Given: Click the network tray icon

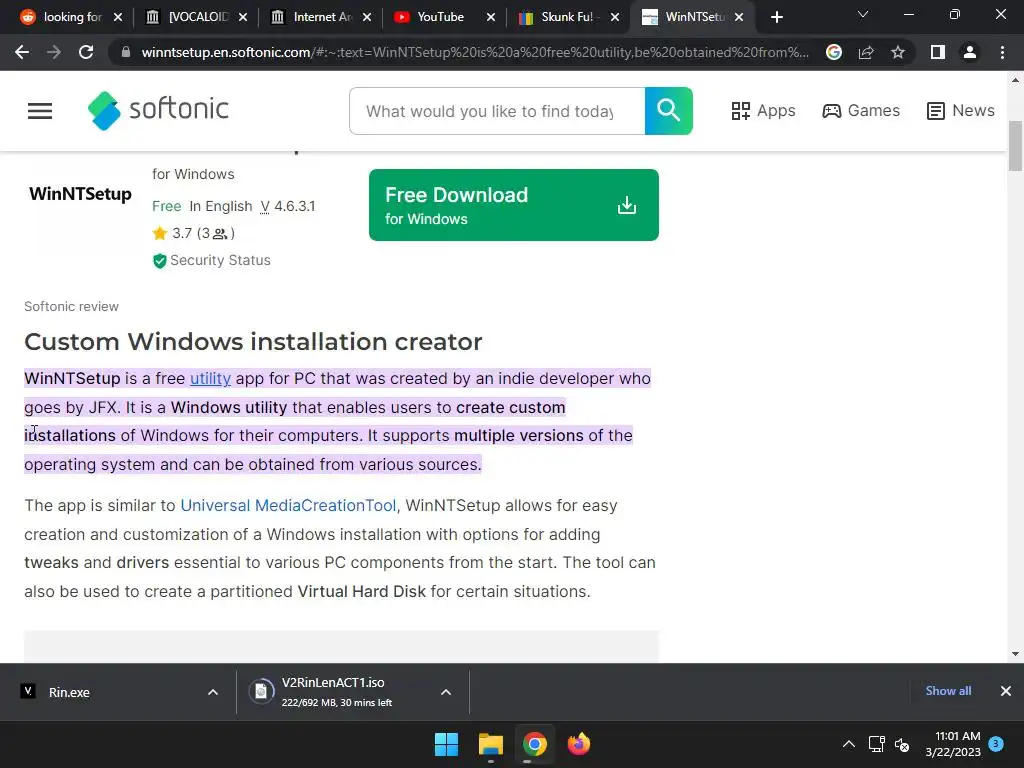Looking at the screenshot, I should (x=876, y=744).
